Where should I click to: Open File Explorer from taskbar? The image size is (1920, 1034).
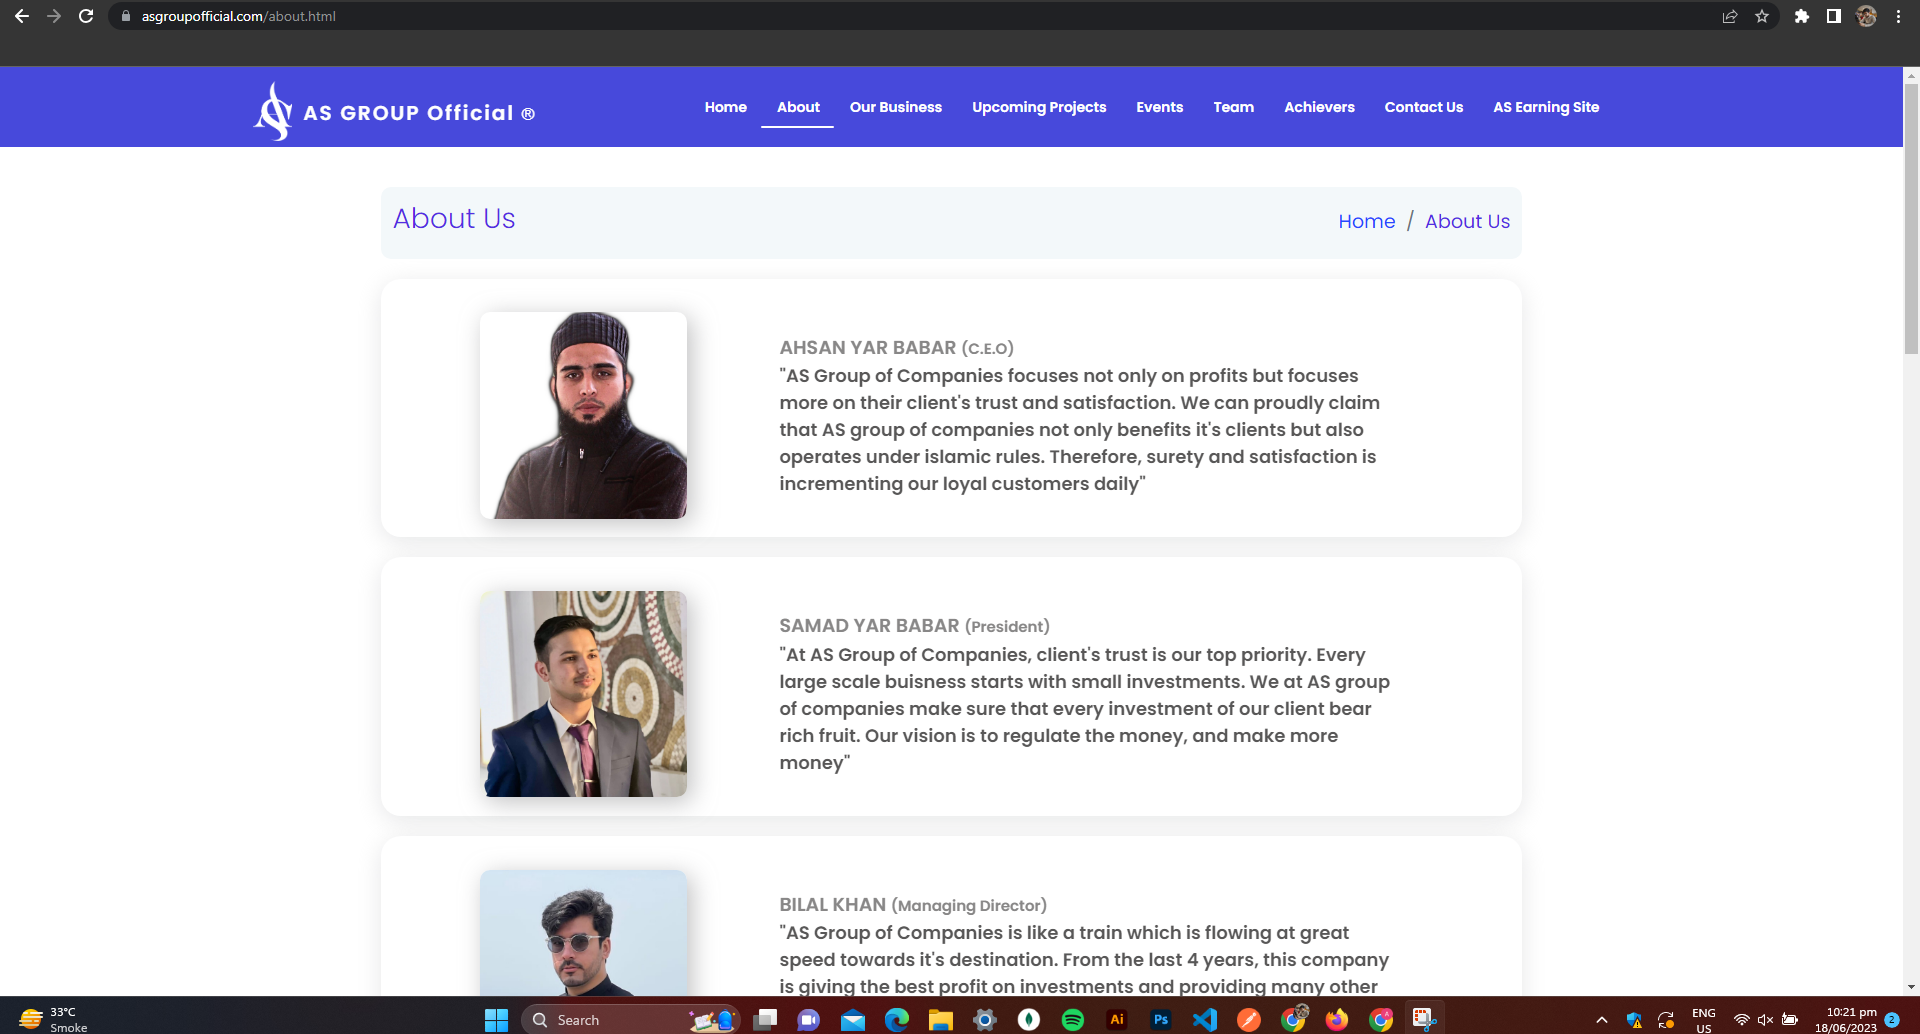pos(941,1020)
